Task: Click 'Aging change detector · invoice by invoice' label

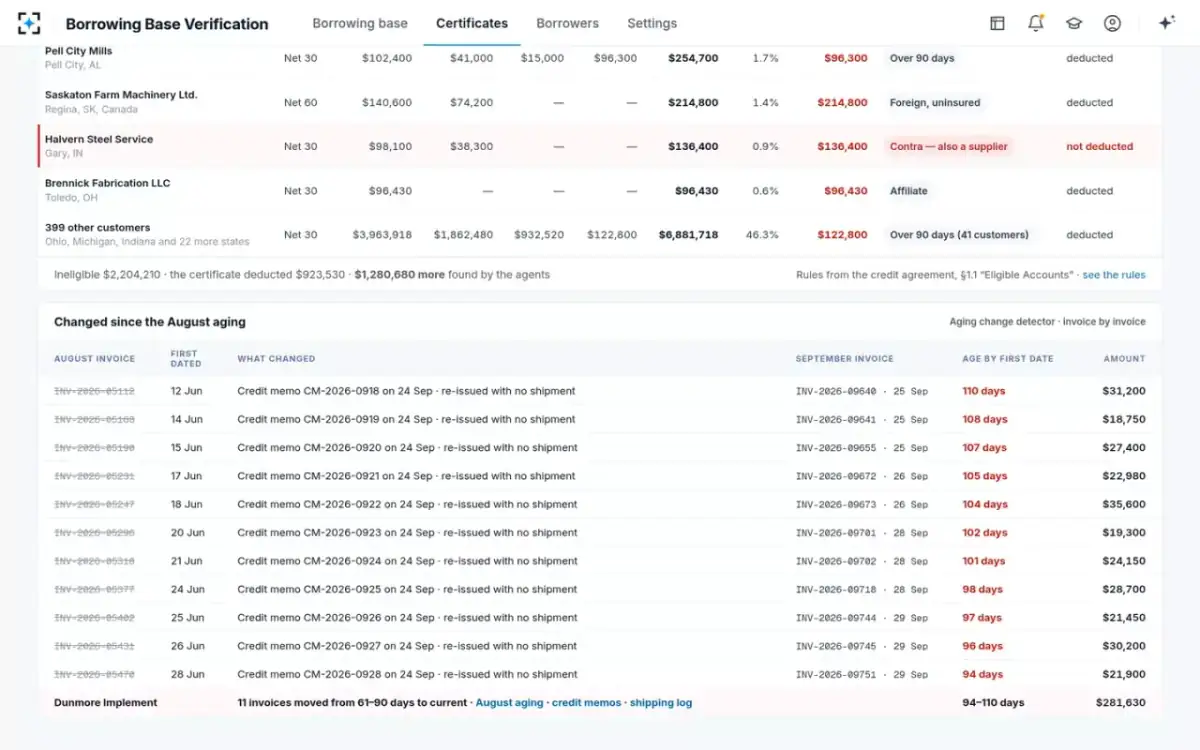Action: tap(1048, 322)
